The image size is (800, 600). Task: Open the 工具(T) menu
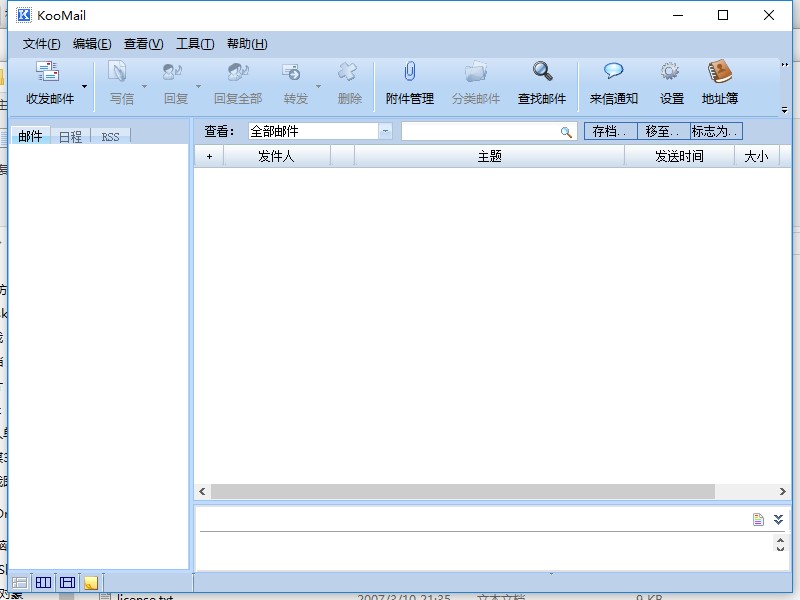click(195, 44)
